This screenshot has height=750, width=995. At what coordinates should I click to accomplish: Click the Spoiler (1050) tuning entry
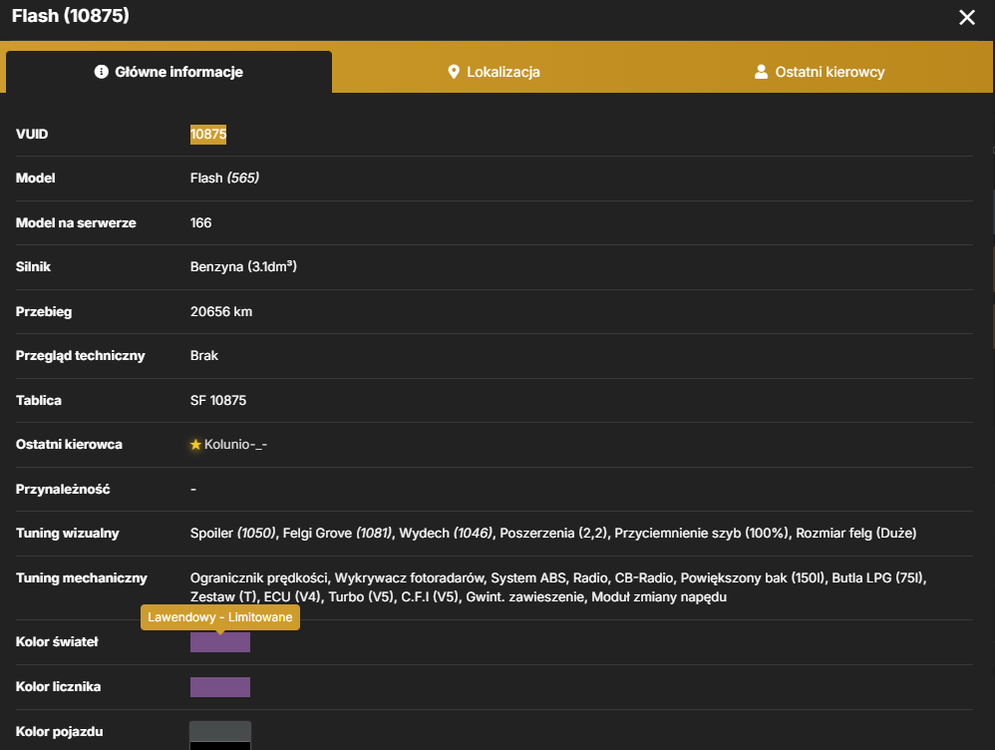(x=233, y=533)
